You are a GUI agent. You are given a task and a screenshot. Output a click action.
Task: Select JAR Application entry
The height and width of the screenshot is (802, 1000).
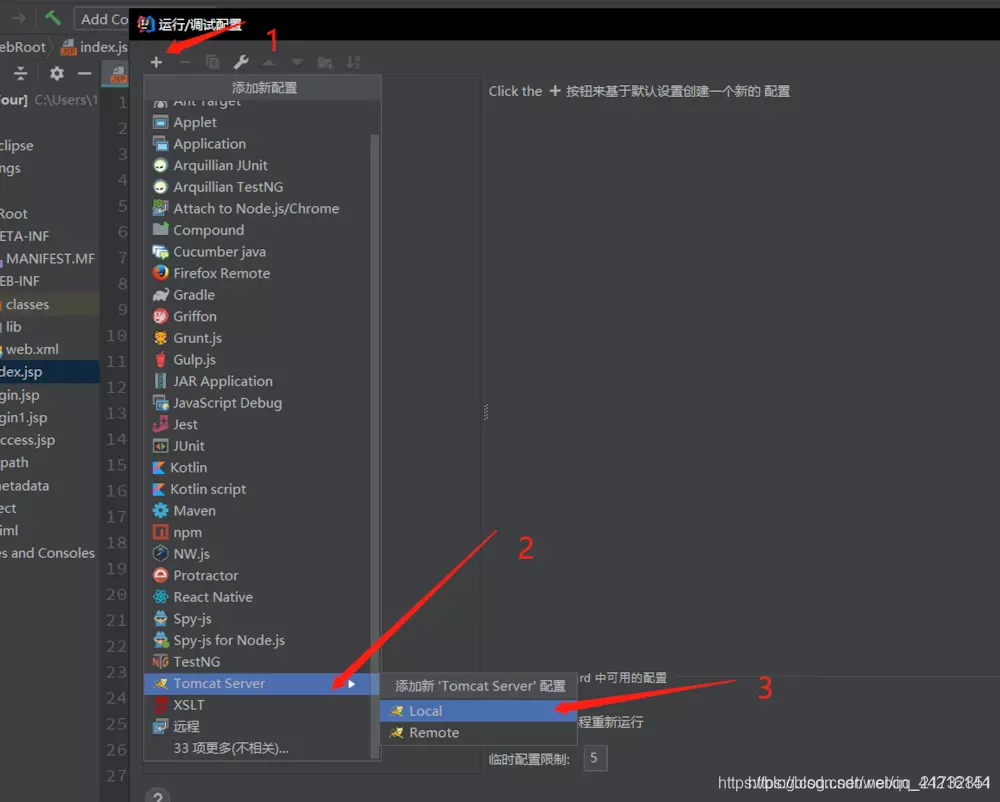click(x=257, y=381)
